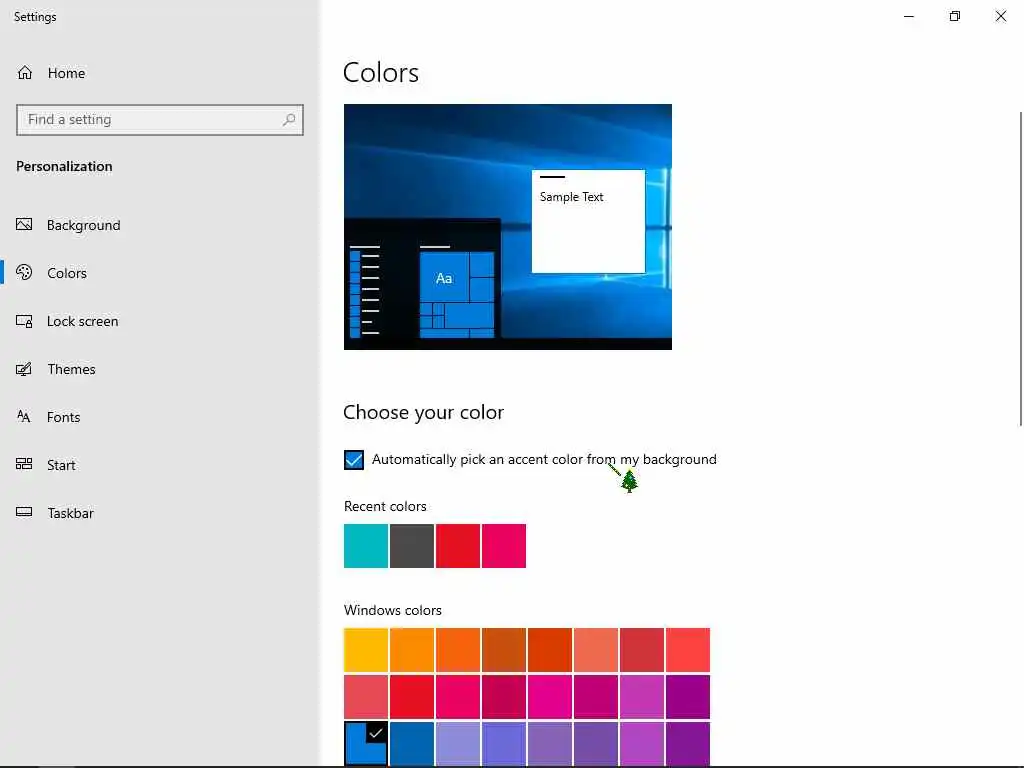
Task: Maximize or restore the Settings window
Action: [x=955, y=16]
